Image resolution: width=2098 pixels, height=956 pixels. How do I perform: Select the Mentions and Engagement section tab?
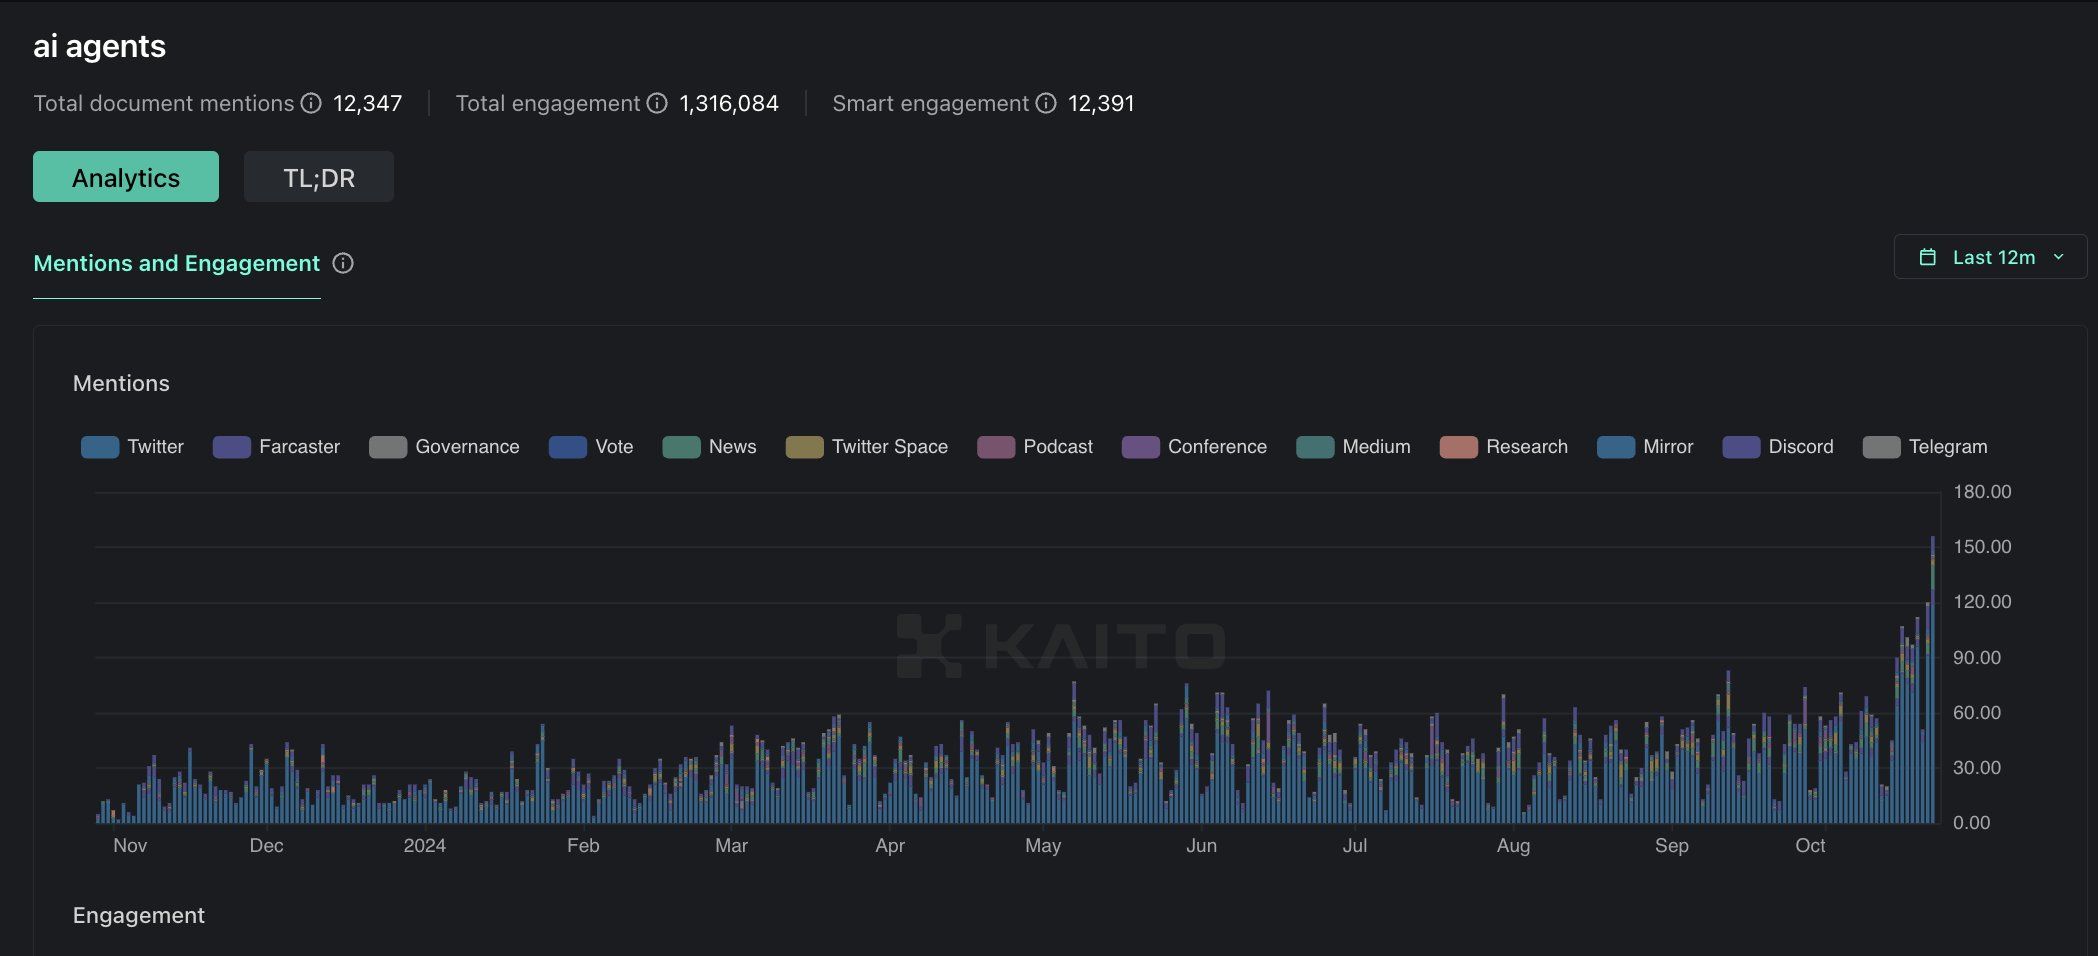(177, 263)
